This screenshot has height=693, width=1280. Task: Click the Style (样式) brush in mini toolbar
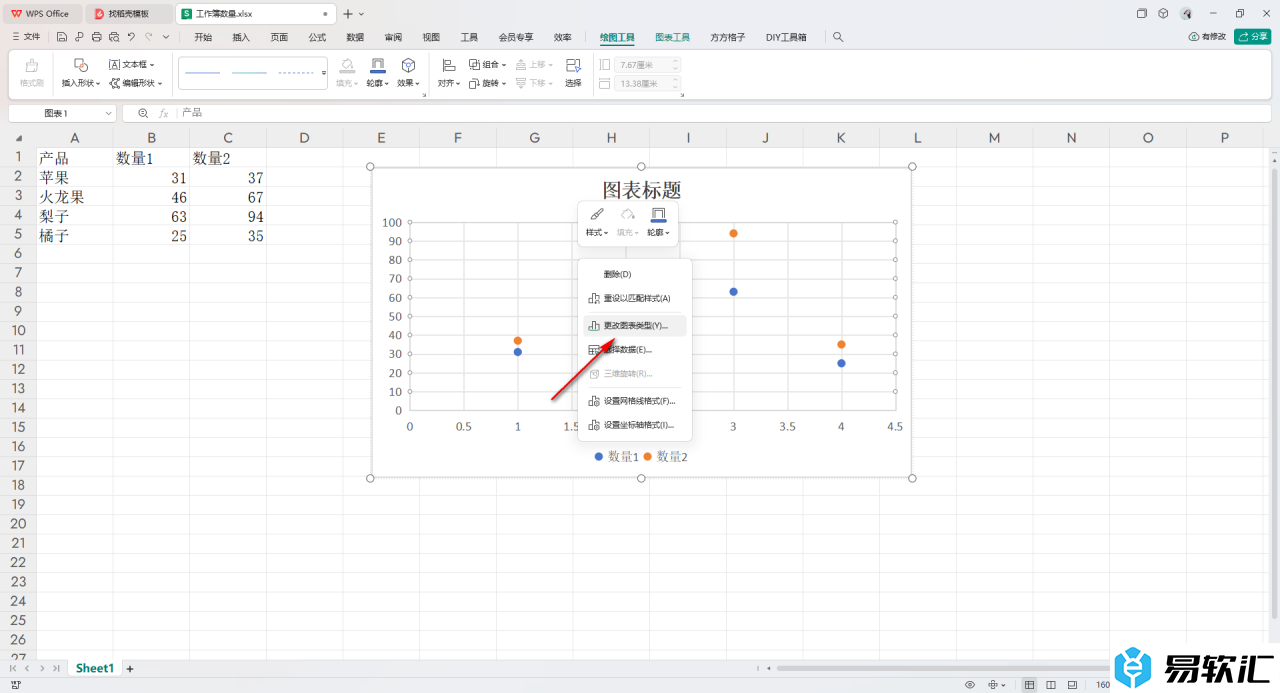[x=597, y=214]
